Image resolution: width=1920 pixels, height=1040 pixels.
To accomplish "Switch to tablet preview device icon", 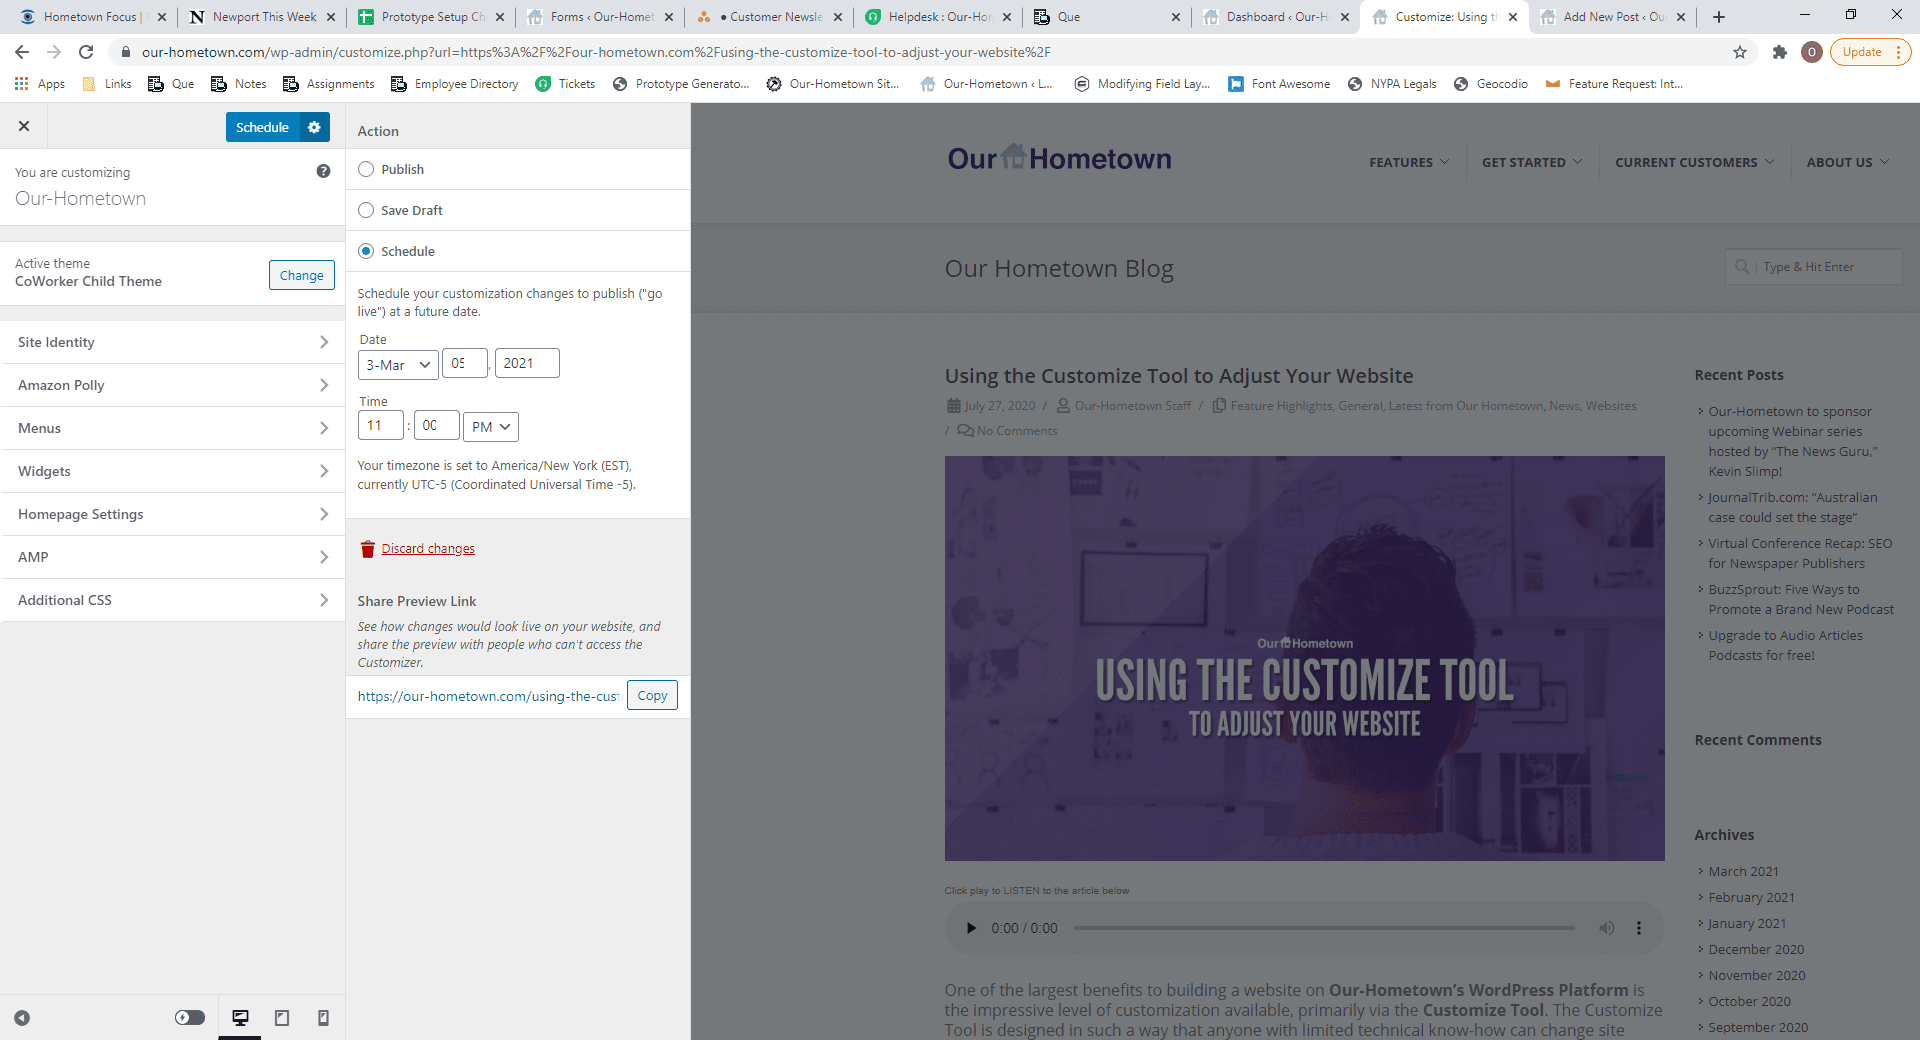I will [x=282, y=1018].
